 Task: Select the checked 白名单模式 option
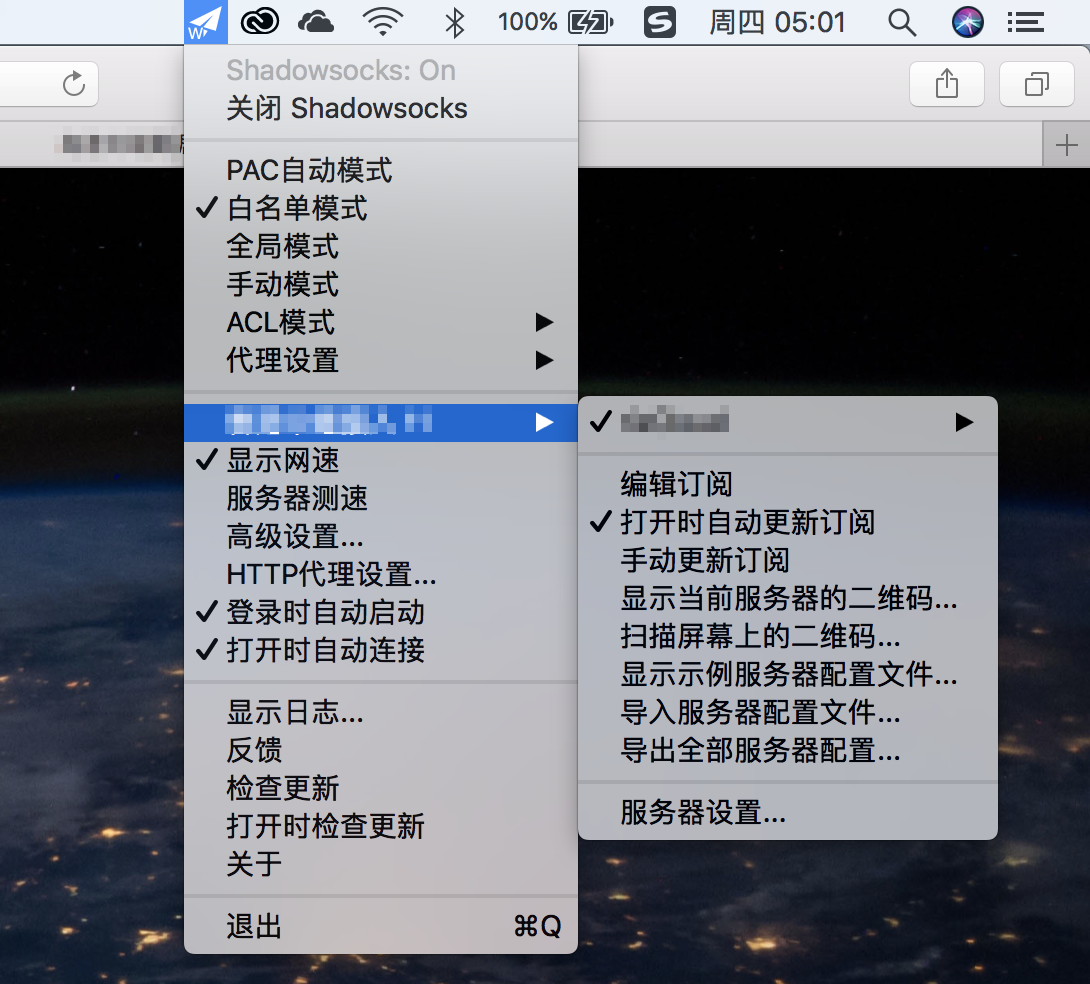[381, 208]
